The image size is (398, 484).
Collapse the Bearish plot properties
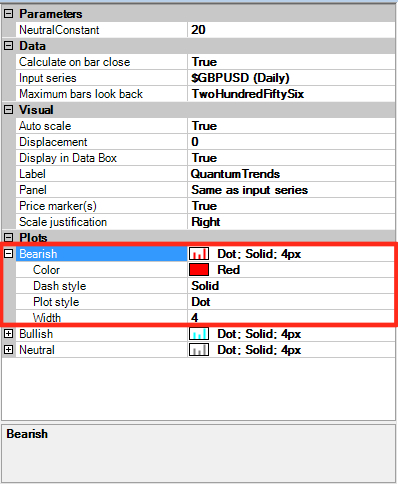point(8,254)
